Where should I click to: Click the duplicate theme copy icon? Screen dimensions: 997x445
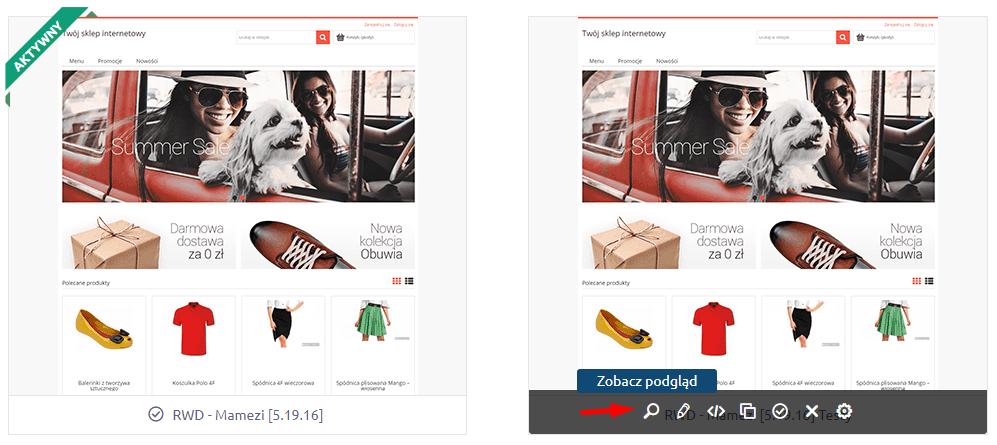point(748,411)
